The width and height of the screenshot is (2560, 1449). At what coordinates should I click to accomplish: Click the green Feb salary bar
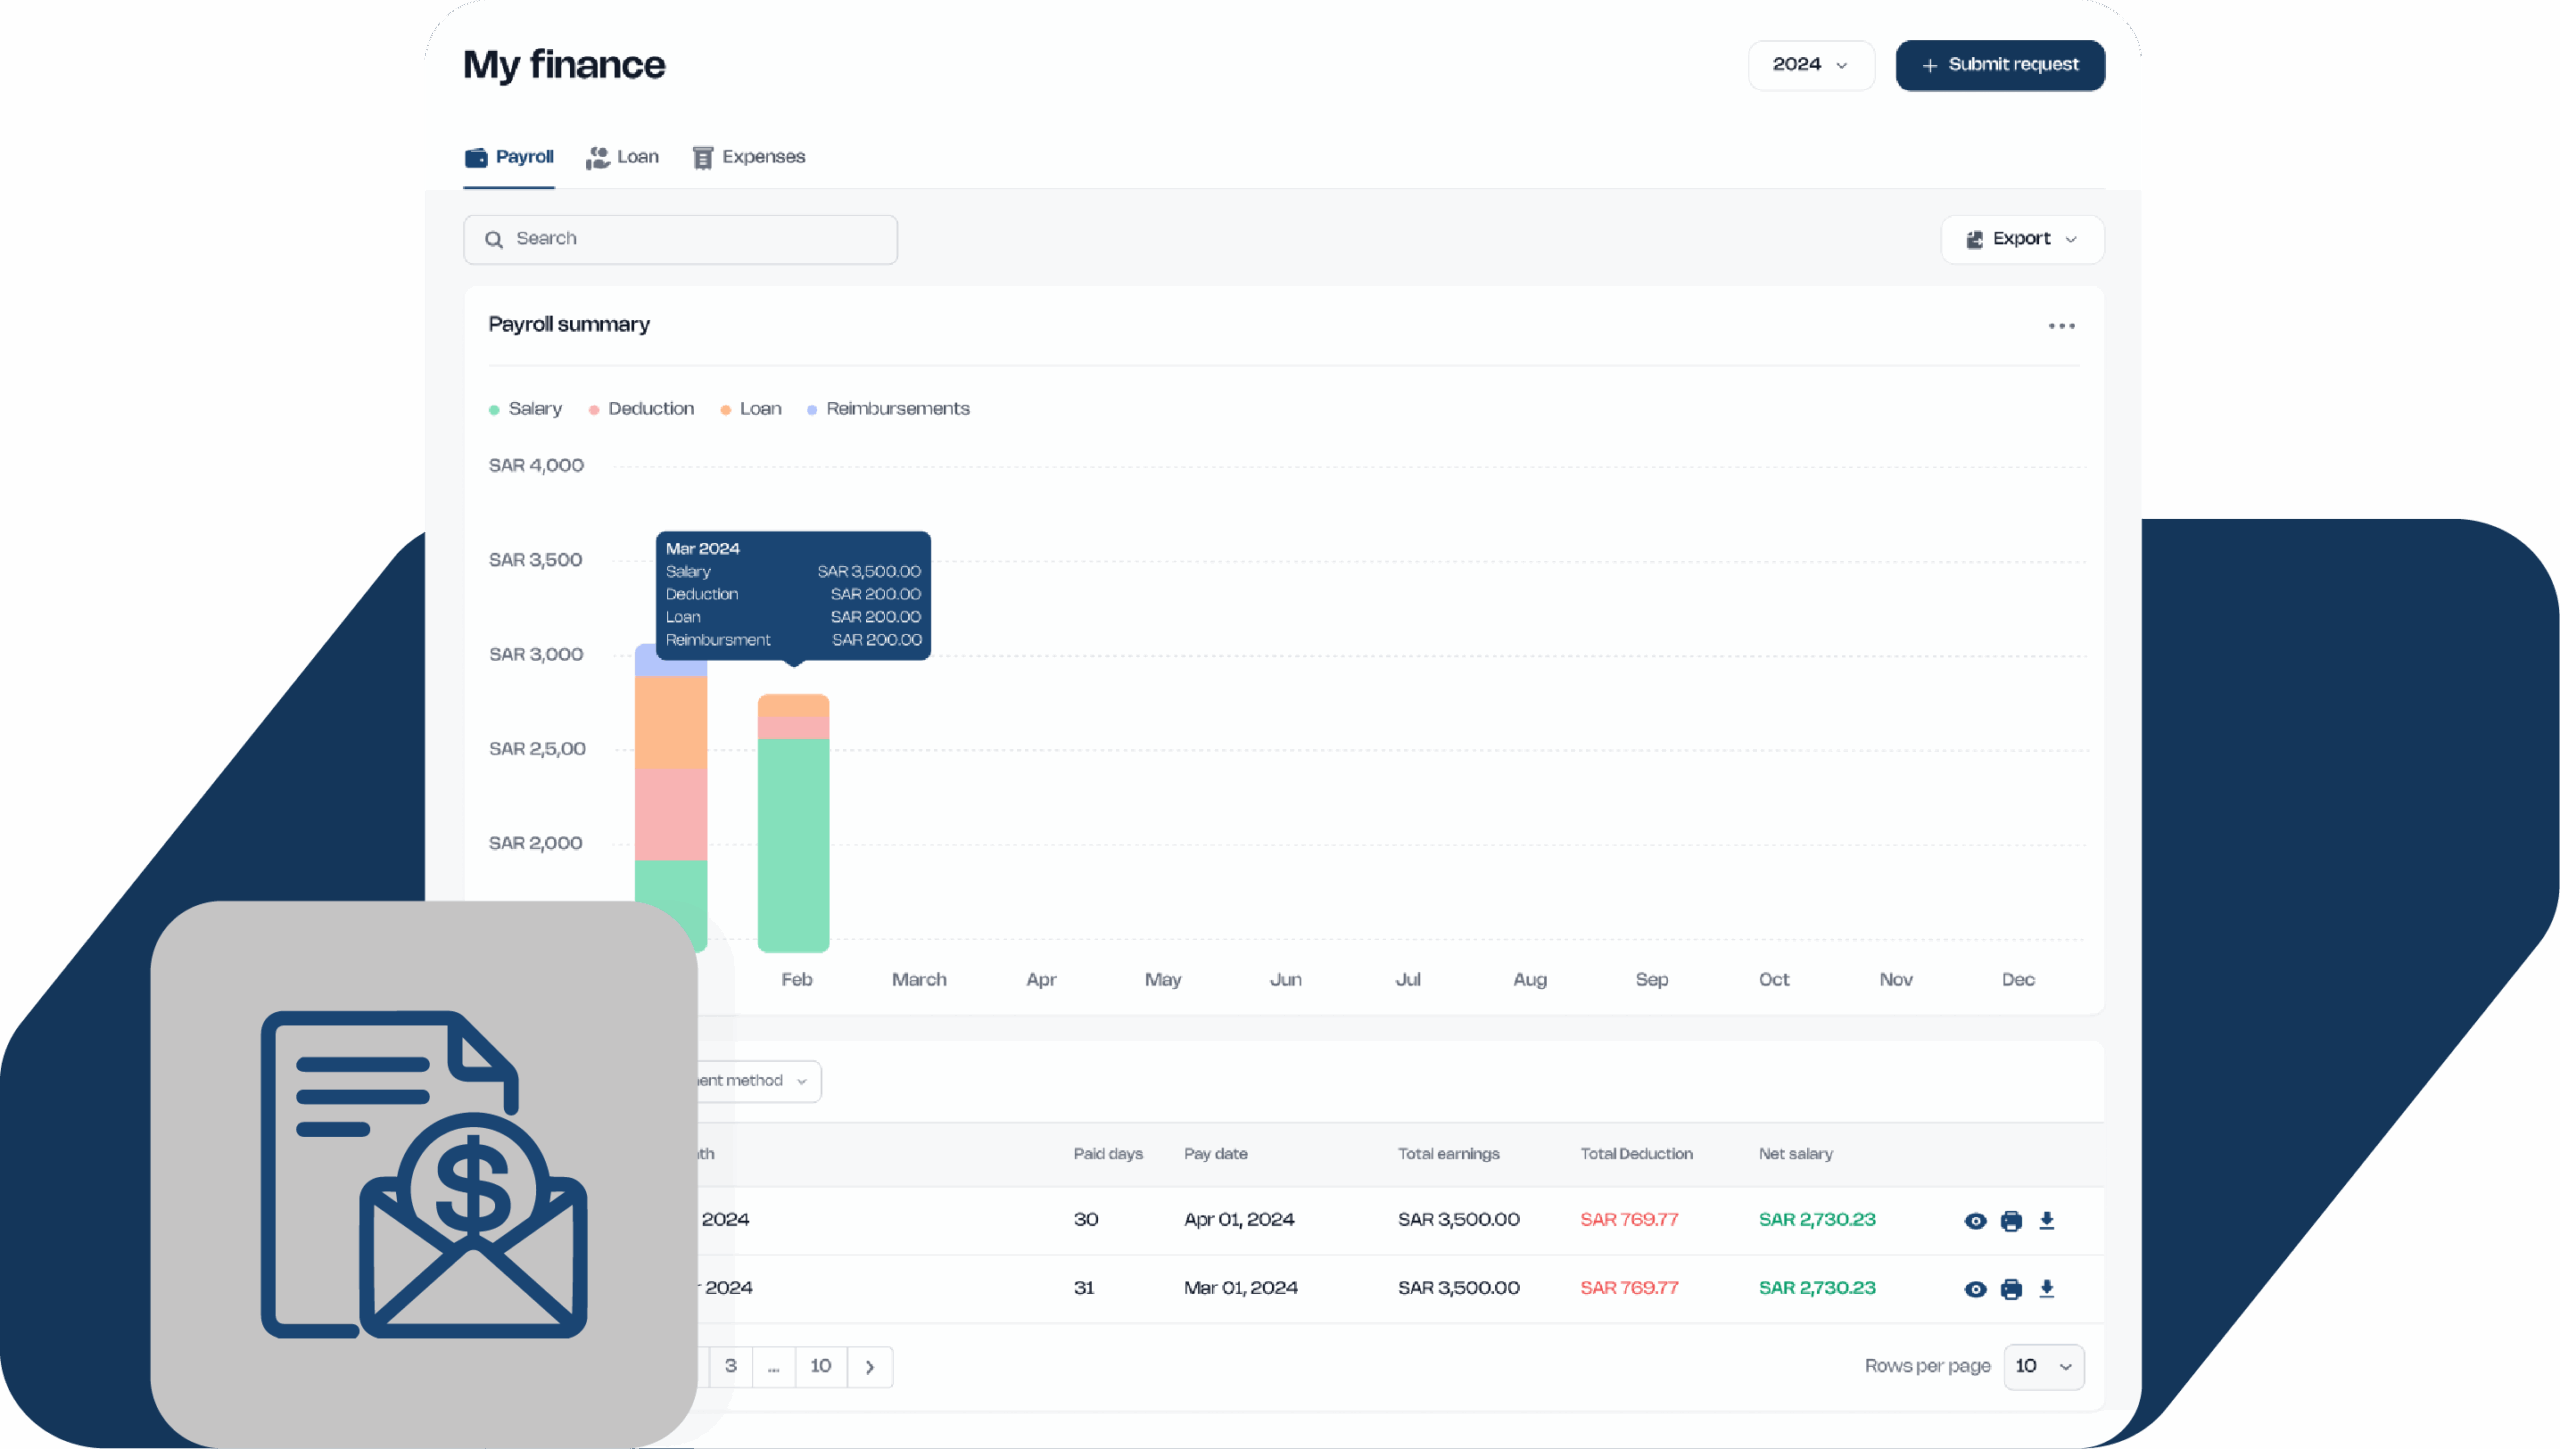click(x=793, y=845)
